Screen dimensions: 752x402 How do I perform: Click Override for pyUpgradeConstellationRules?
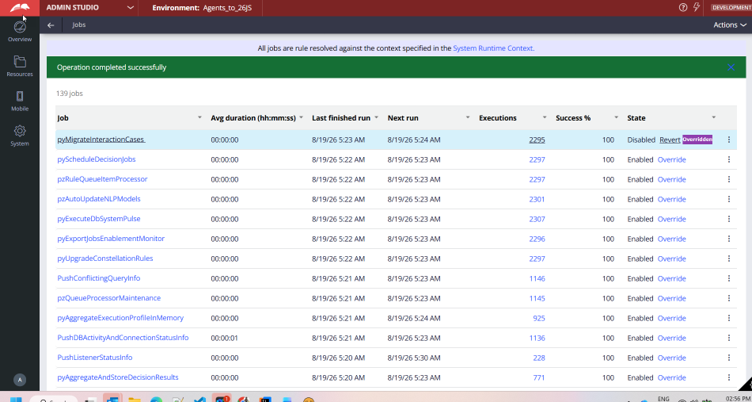(671, 259)
